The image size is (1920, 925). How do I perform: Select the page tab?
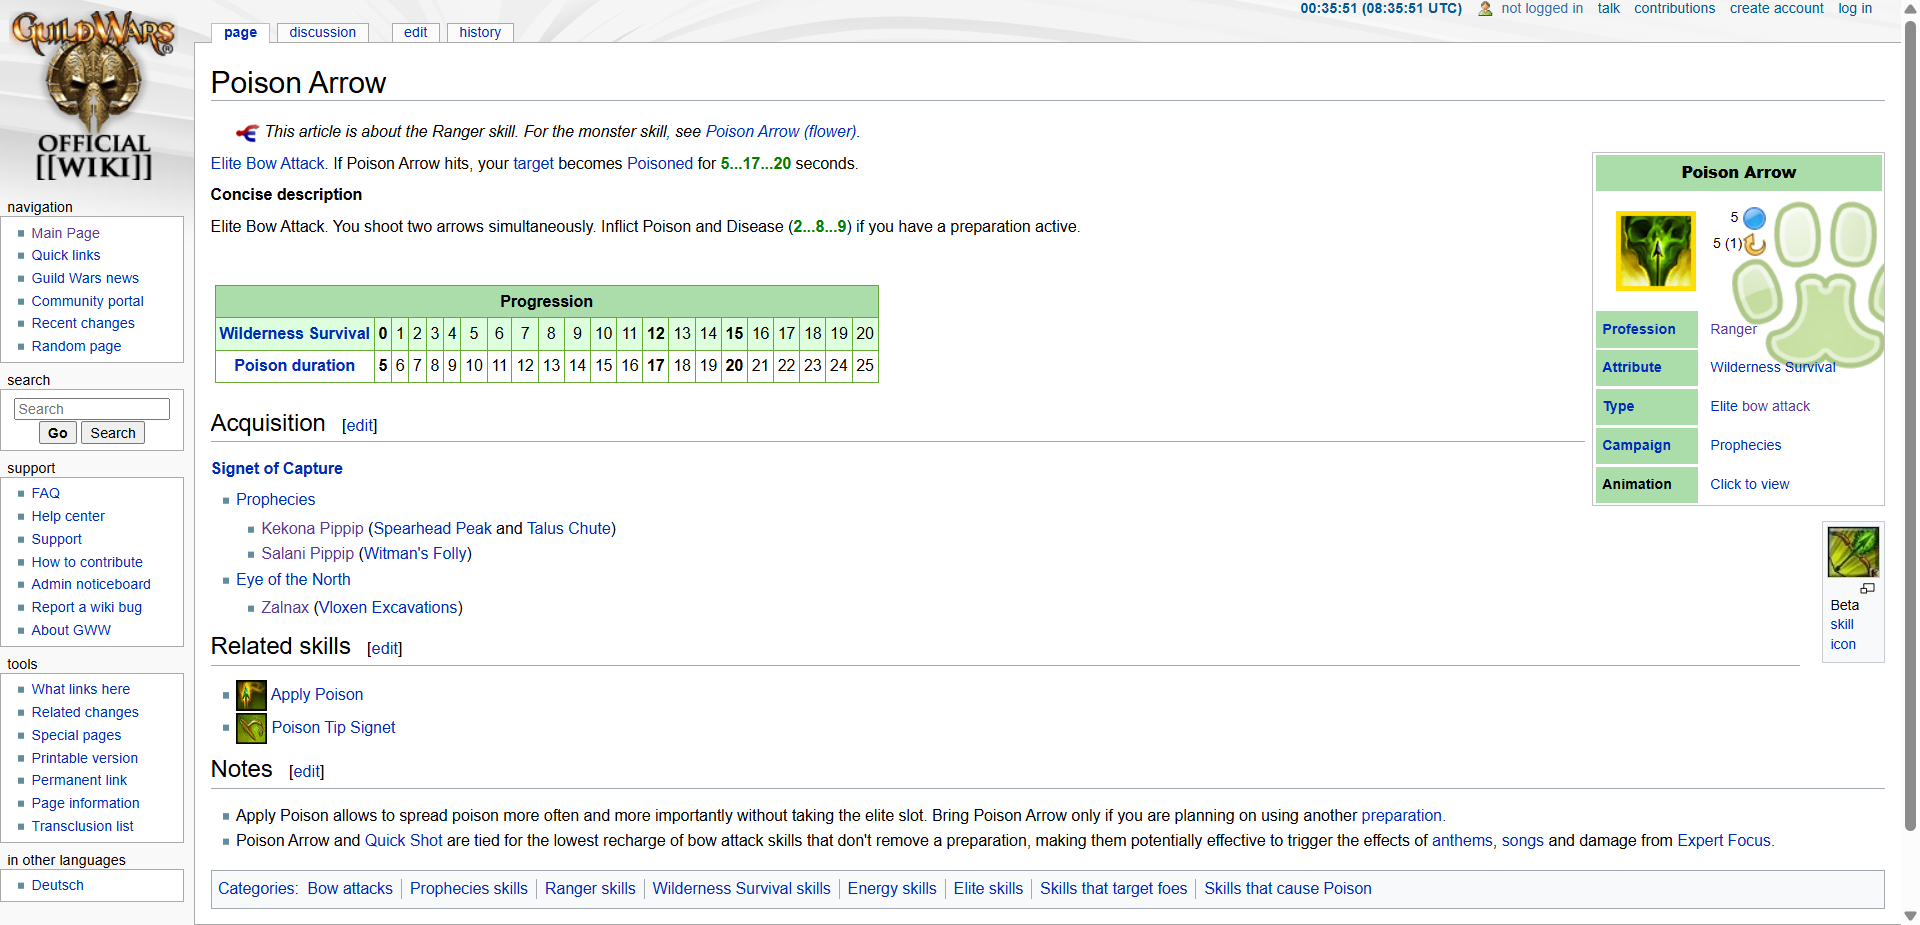[240, 32]
